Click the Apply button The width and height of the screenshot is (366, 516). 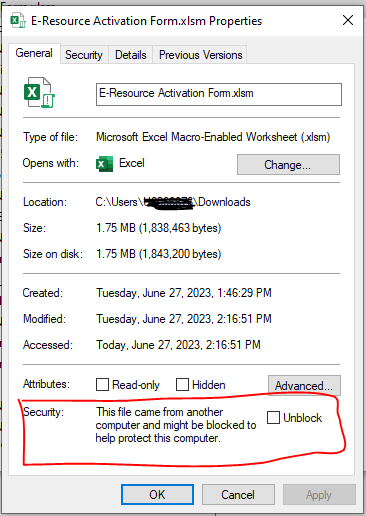[x=319, y=495]
